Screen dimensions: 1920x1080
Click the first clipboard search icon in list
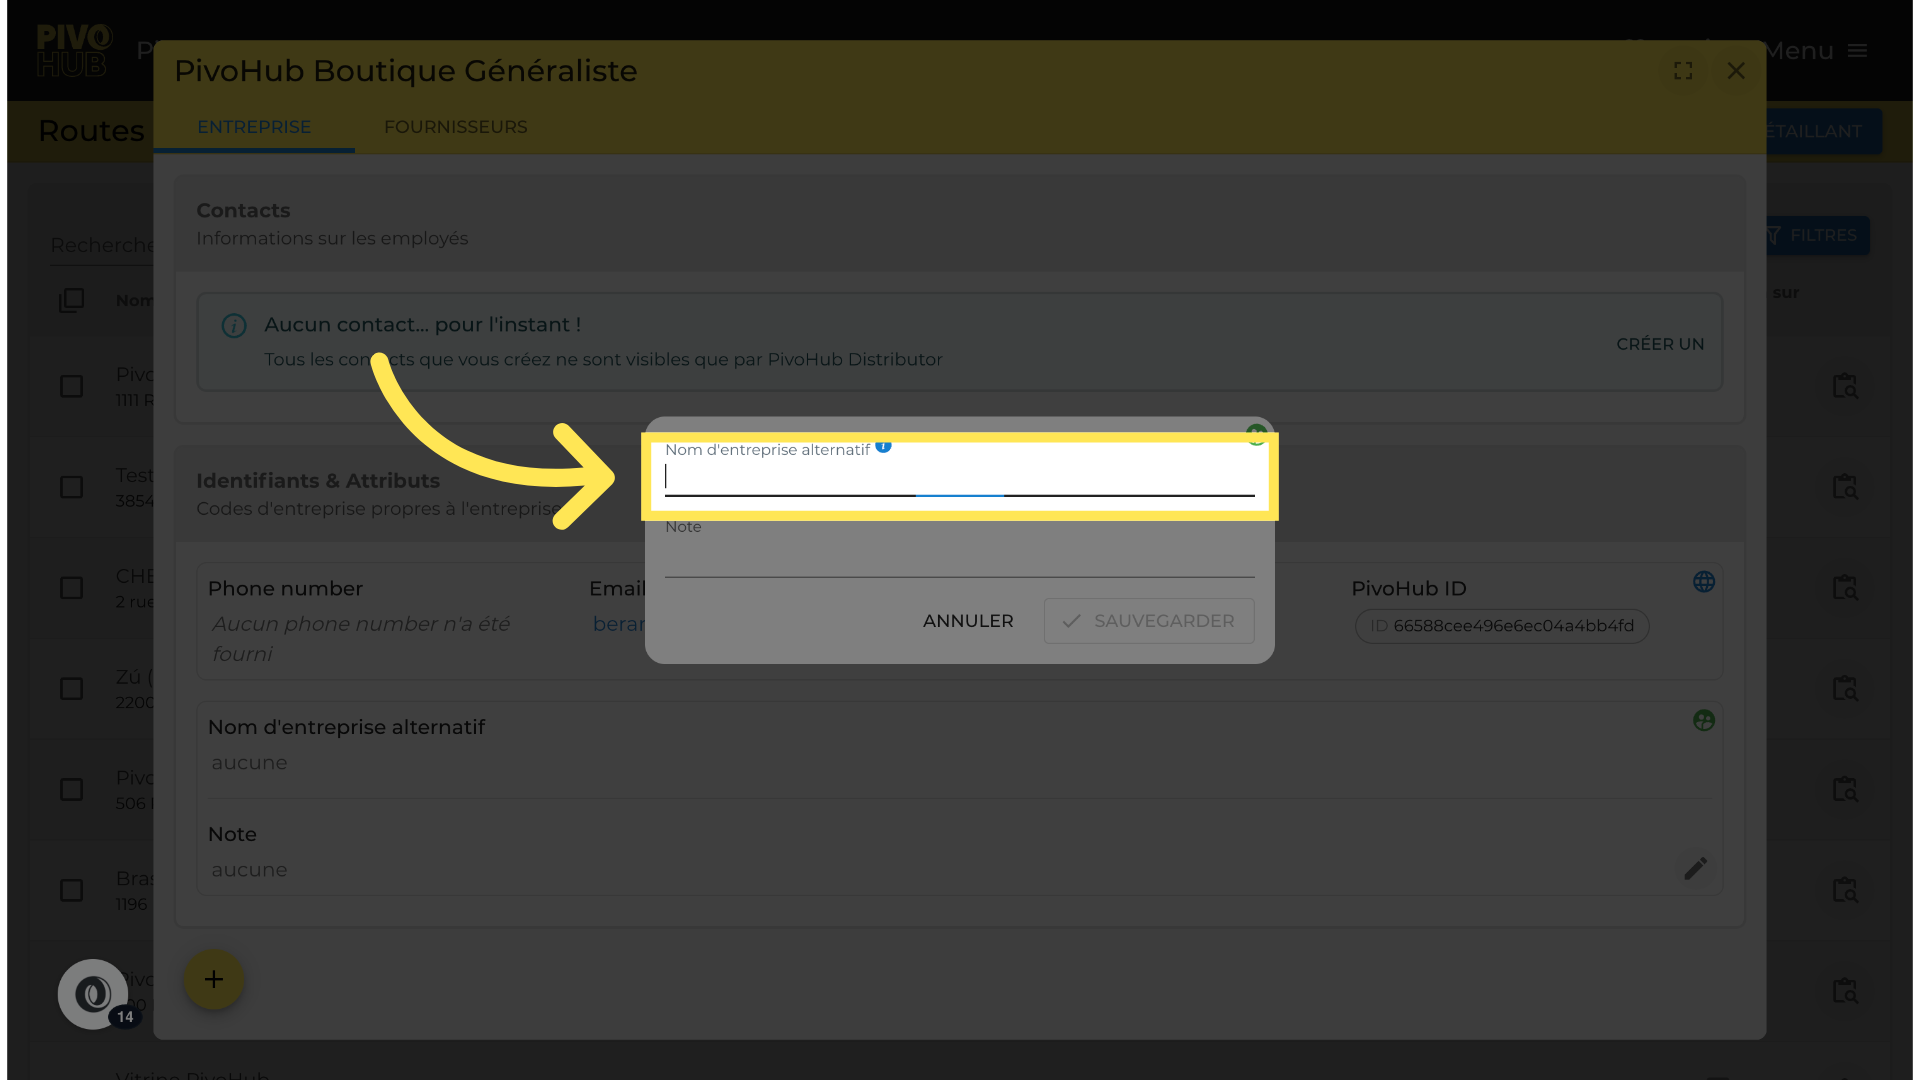1844,386
